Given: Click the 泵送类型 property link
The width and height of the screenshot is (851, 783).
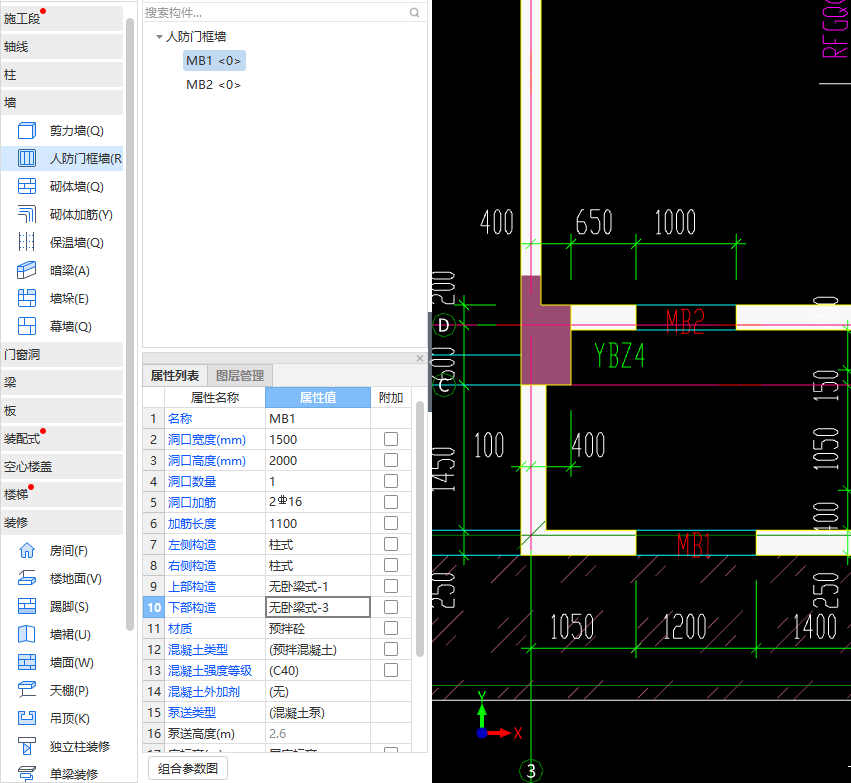Looking at the screenshot, I should tap(192, 712).
